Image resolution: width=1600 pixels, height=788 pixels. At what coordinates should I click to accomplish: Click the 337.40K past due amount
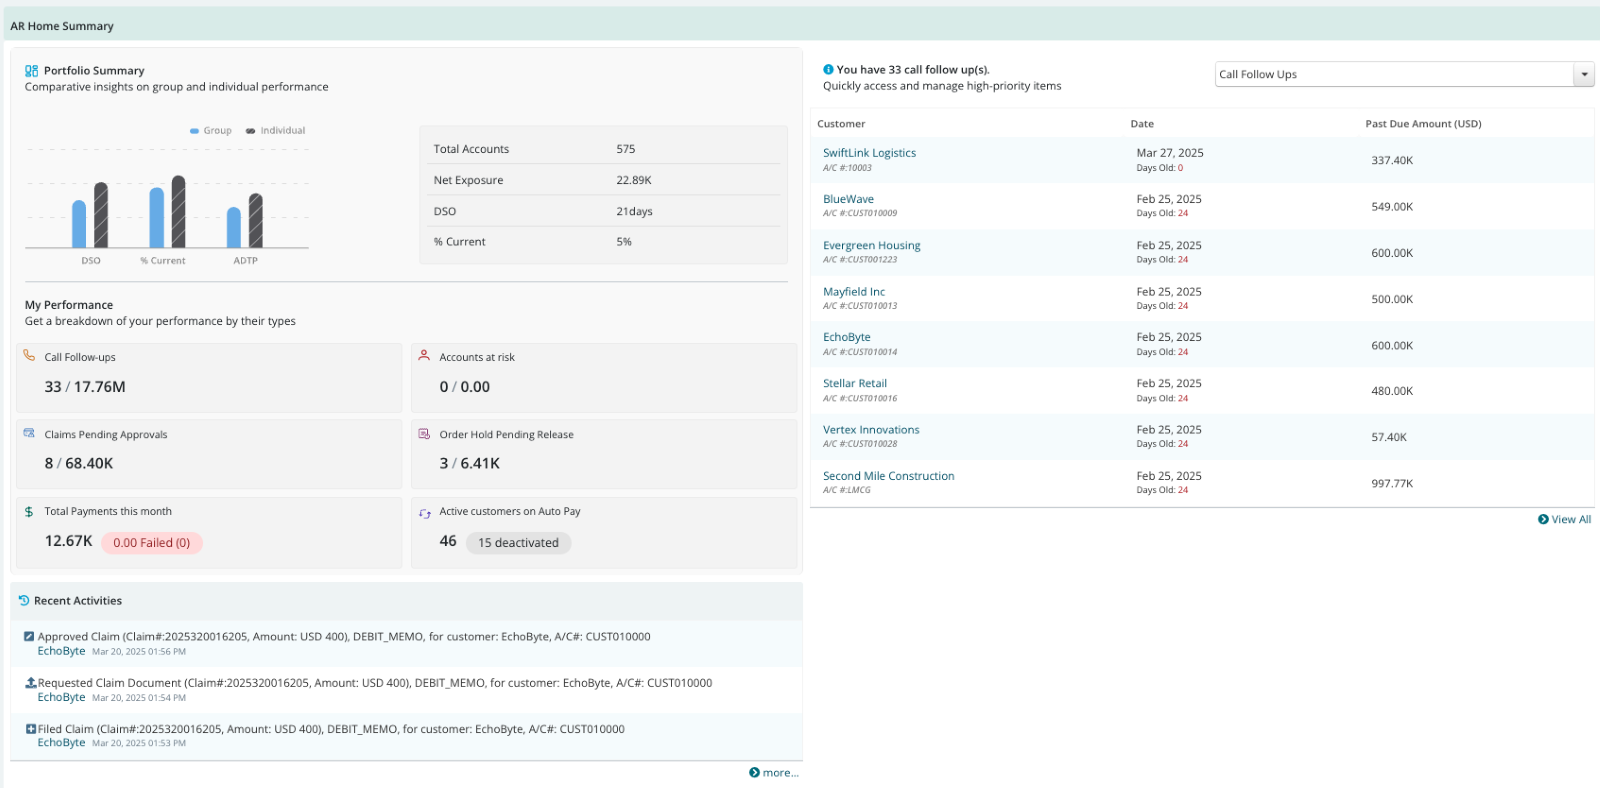(x=1392, y=160)
